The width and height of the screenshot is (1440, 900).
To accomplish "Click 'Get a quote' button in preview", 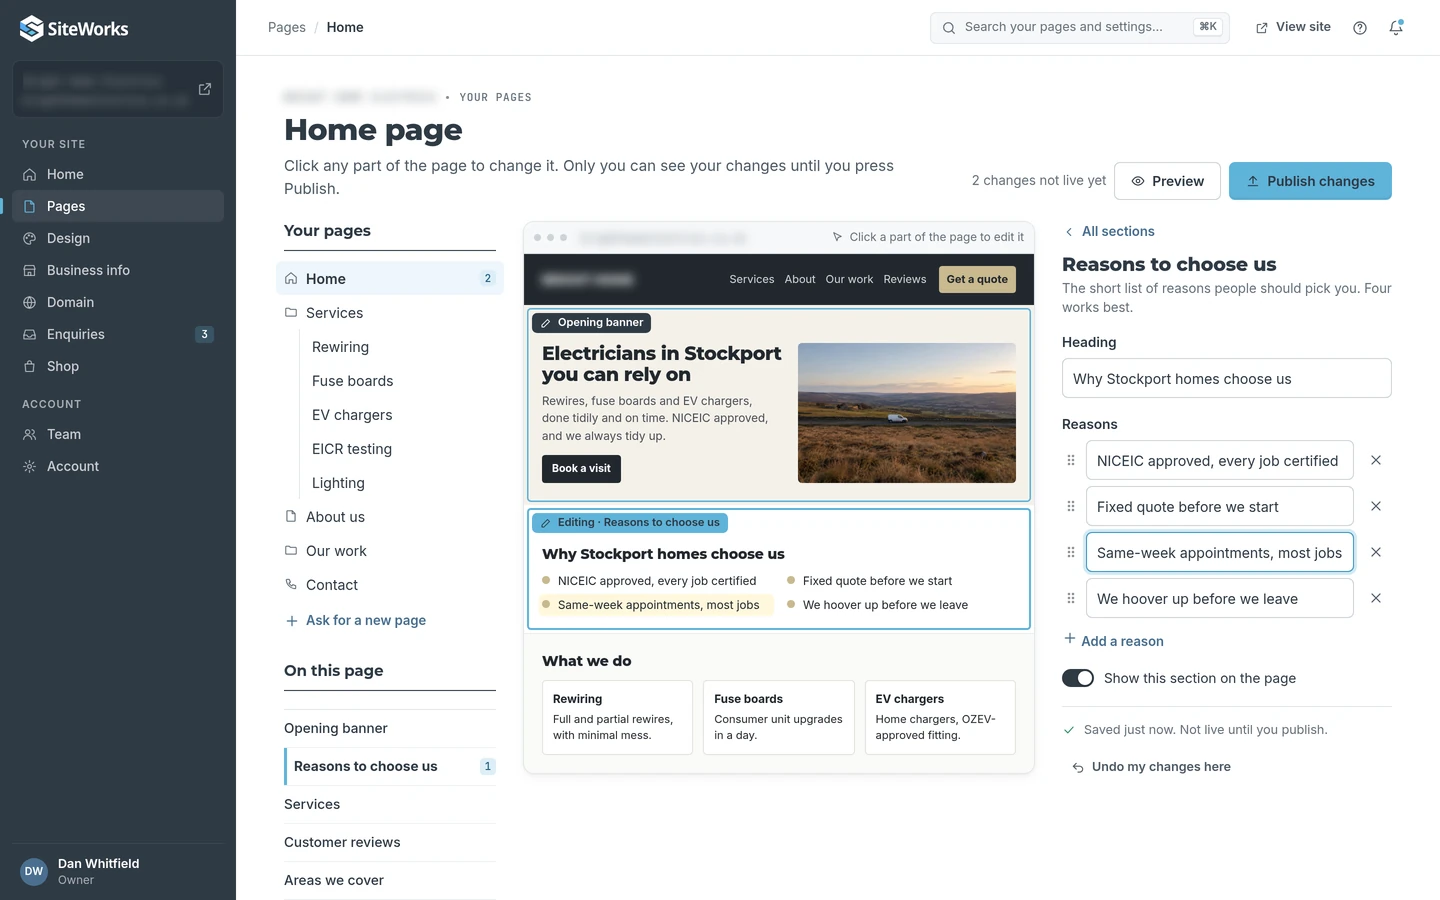I will (x=977, y=279).
